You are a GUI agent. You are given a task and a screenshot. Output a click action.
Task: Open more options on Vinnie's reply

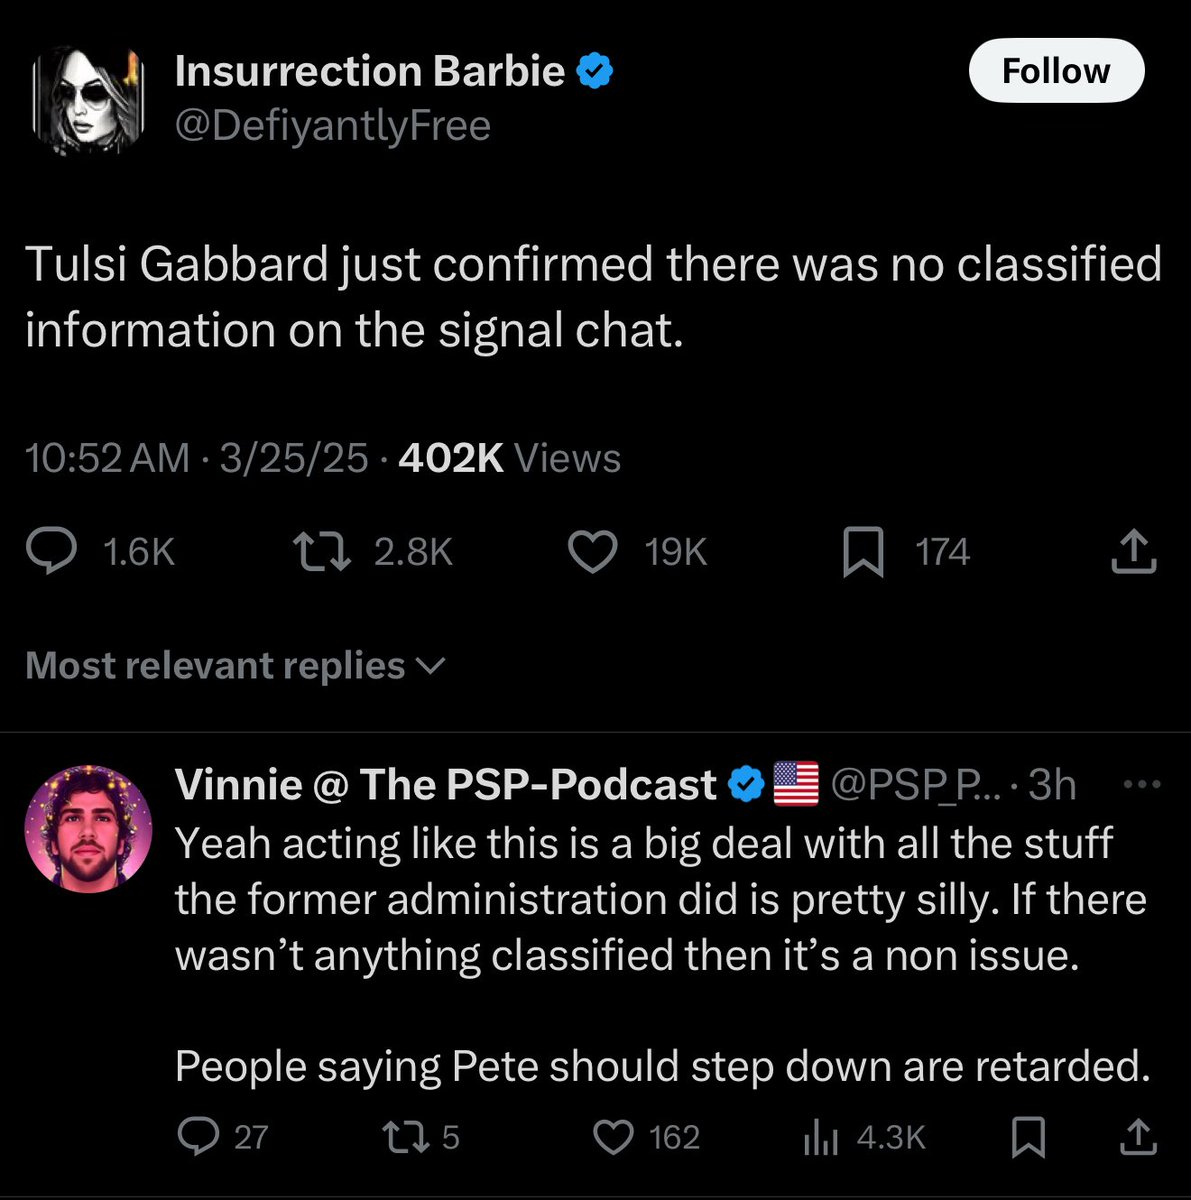[1140, 785]
